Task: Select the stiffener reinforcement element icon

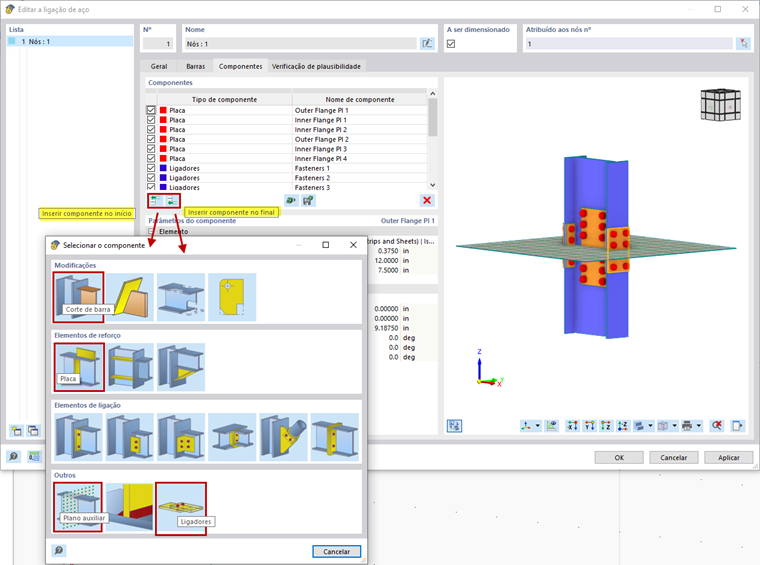Action: (130, 367)
